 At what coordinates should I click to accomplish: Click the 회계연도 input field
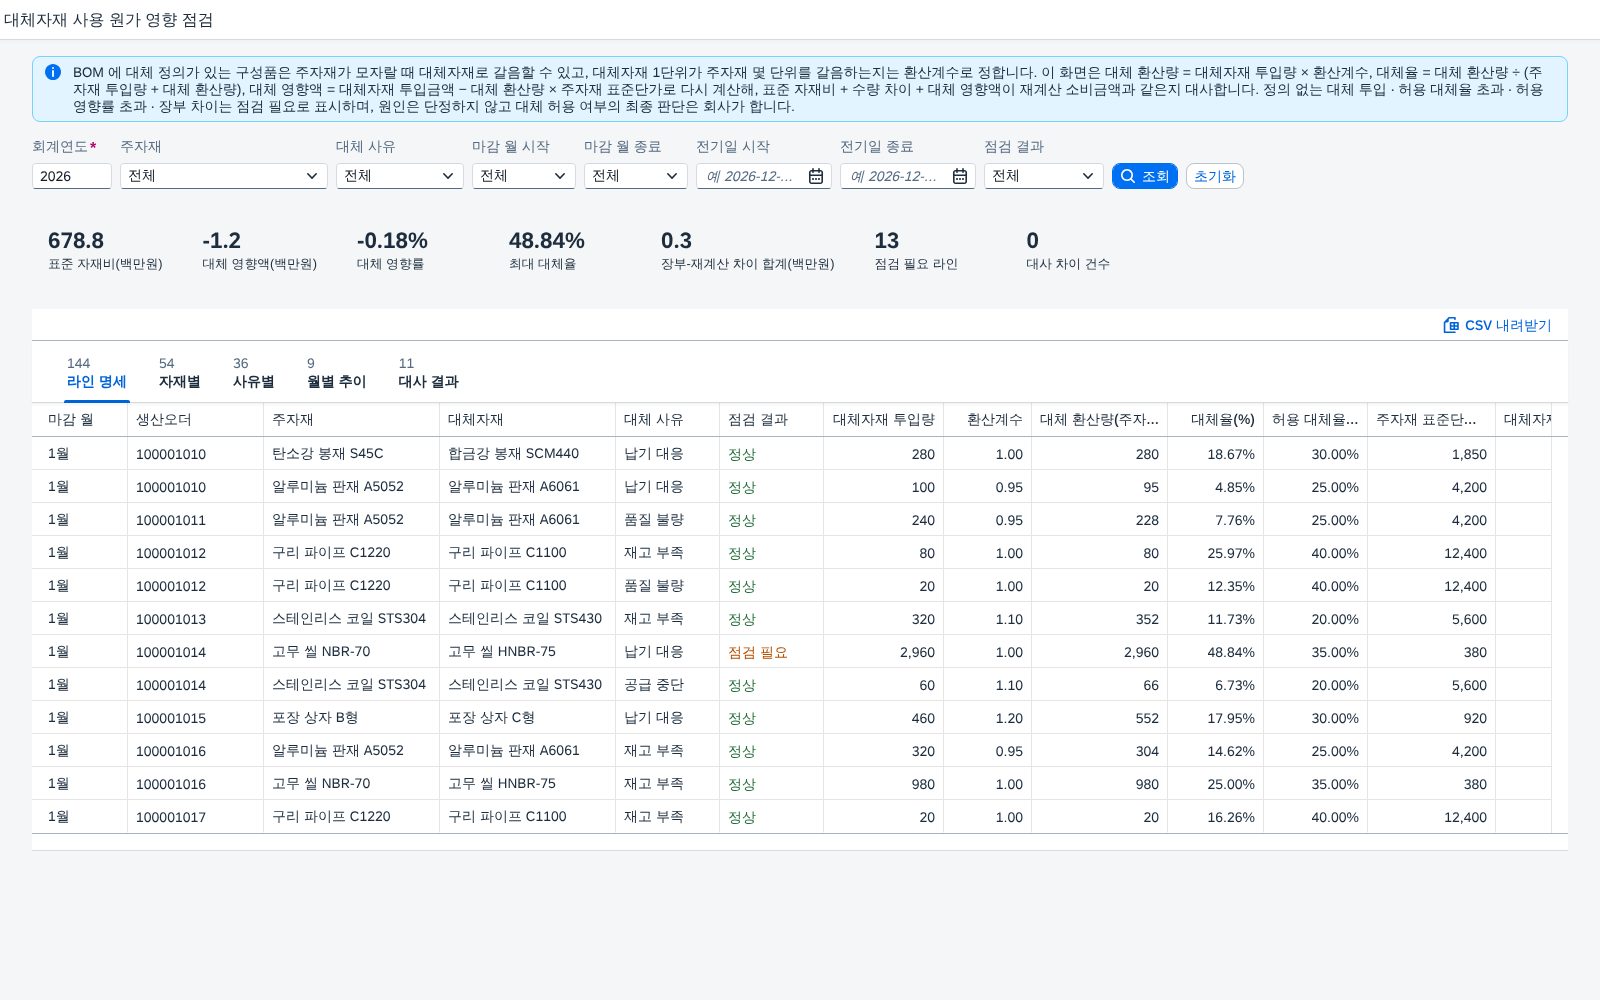click(72, 176)
